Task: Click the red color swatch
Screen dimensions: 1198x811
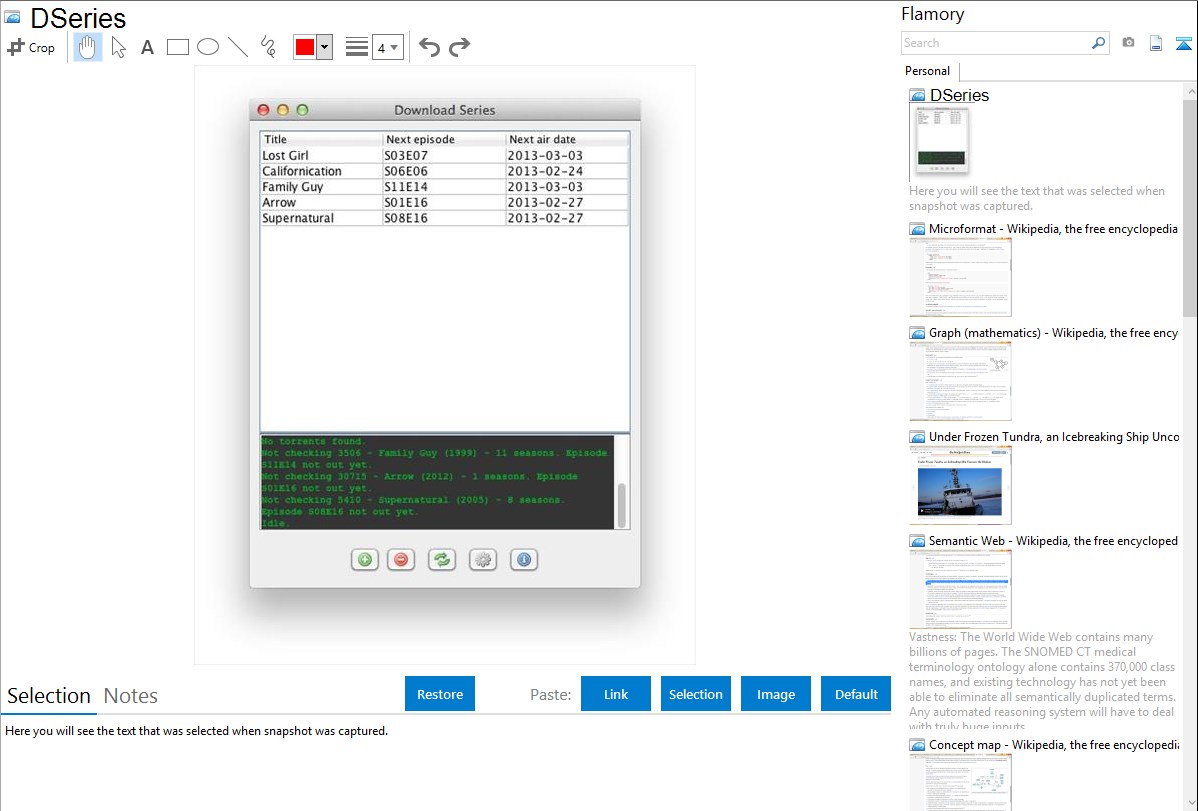Action: click(305, 47)
